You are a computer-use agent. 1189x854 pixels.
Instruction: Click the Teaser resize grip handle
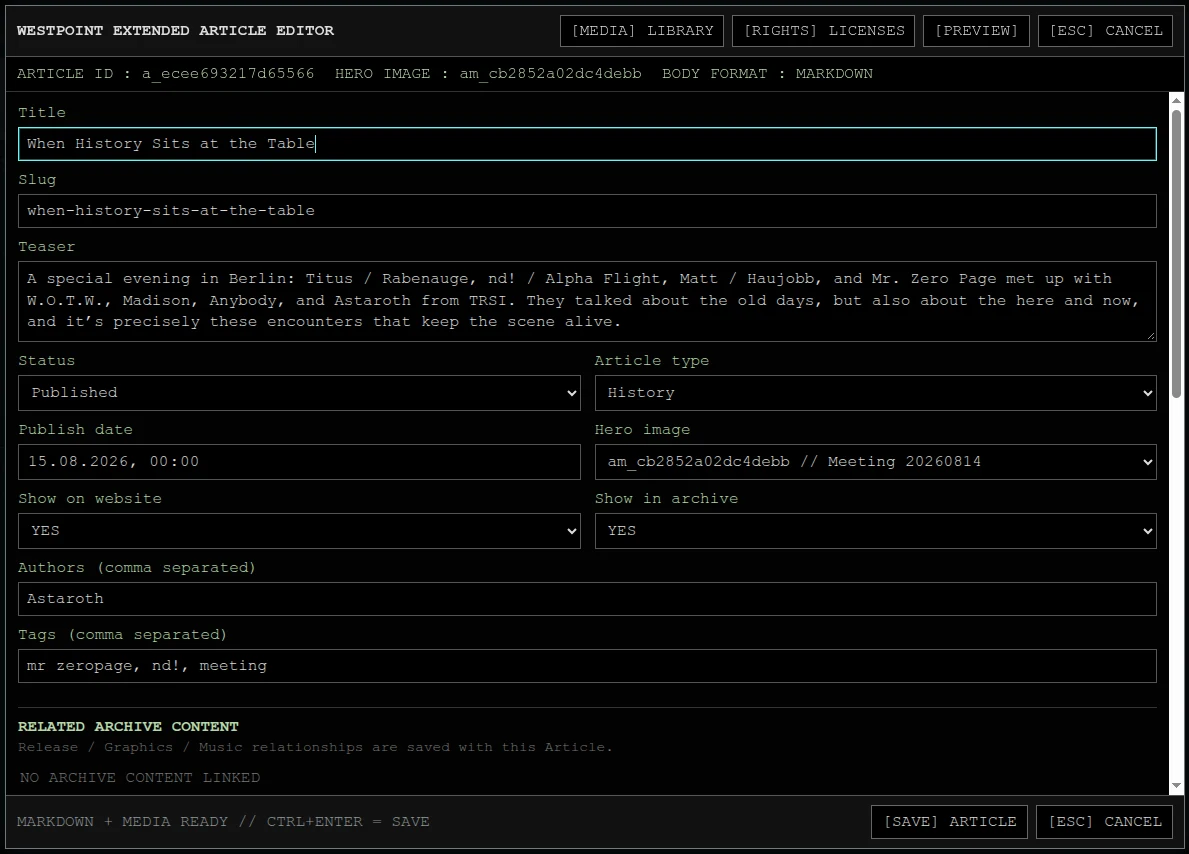[1150, 335]
